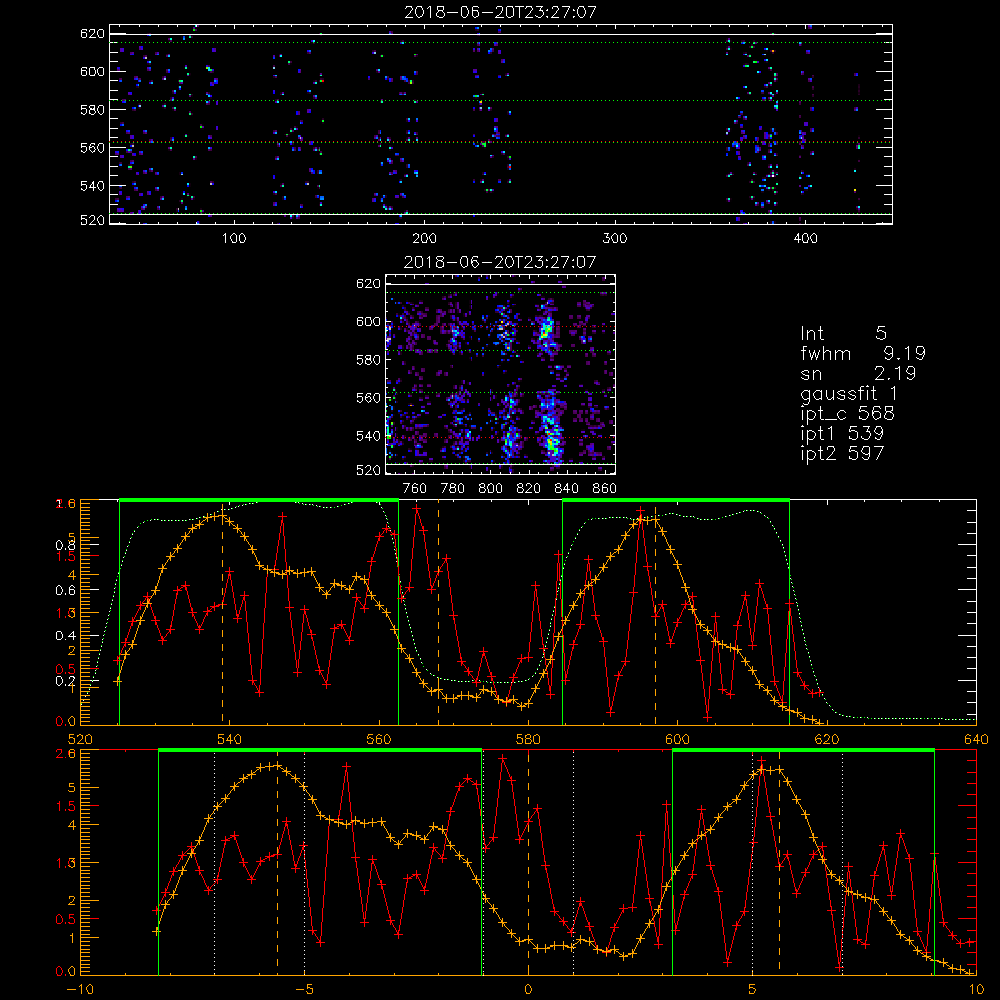Click the right green bar atop the bottom plot
The image size is (1000, 1000).
[804, 751]
